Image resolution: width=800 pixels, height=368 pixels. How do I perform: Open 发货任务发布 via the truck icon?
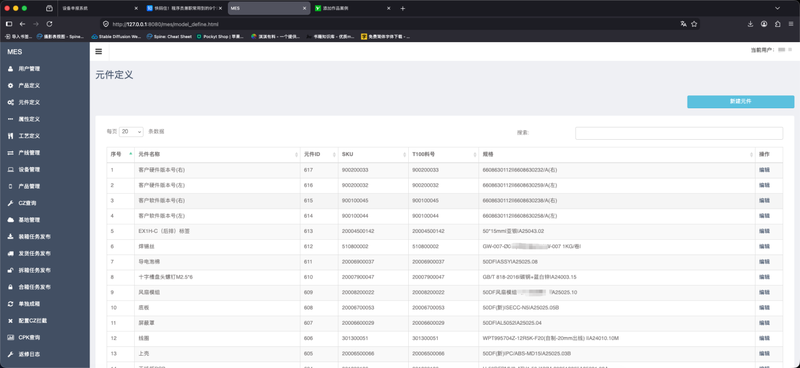(11, 254)
